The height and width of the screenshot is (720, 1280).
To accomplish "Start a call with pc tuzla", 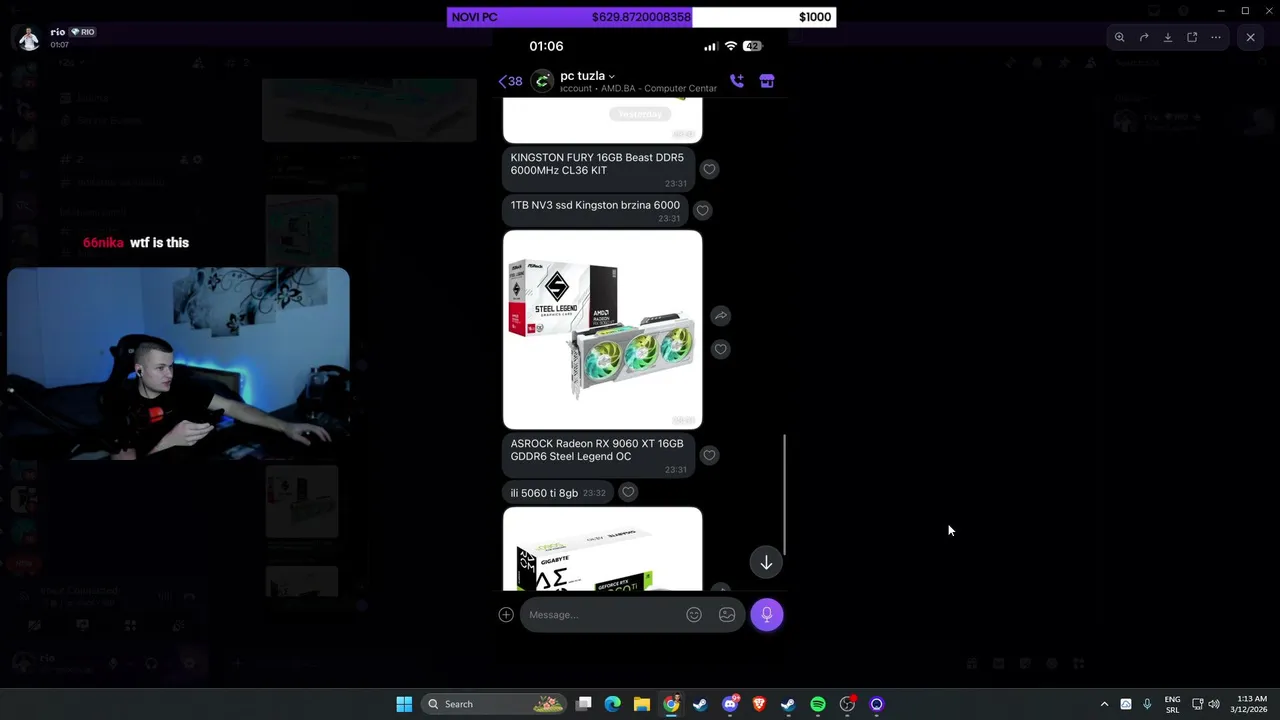I will click(737, 81).
